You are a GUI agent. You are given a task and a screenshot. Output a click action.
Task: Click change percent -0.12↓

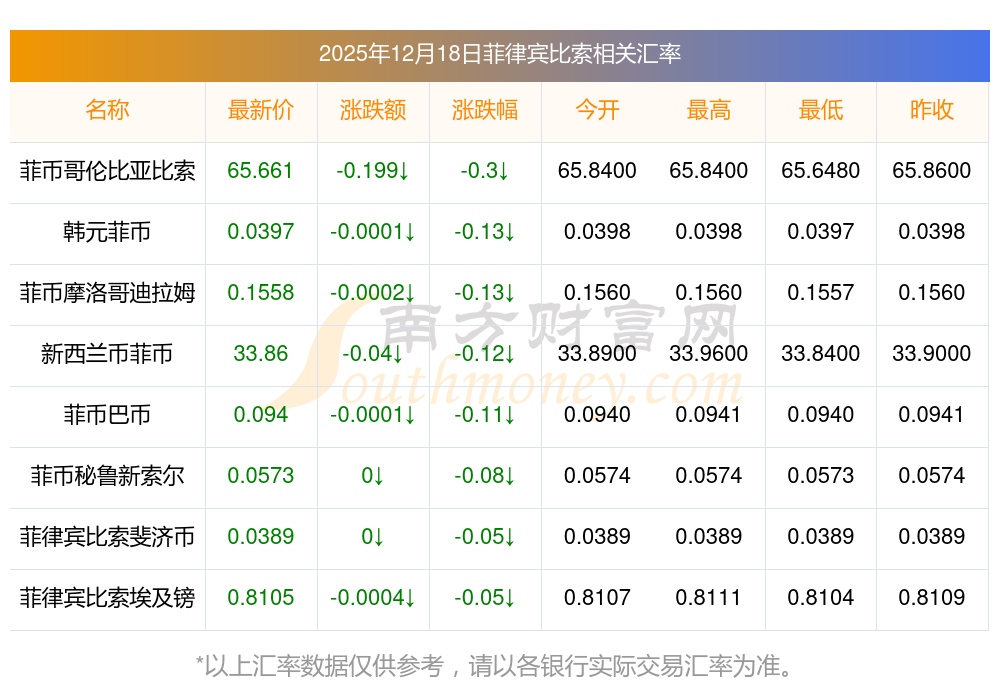coord(485,353)
